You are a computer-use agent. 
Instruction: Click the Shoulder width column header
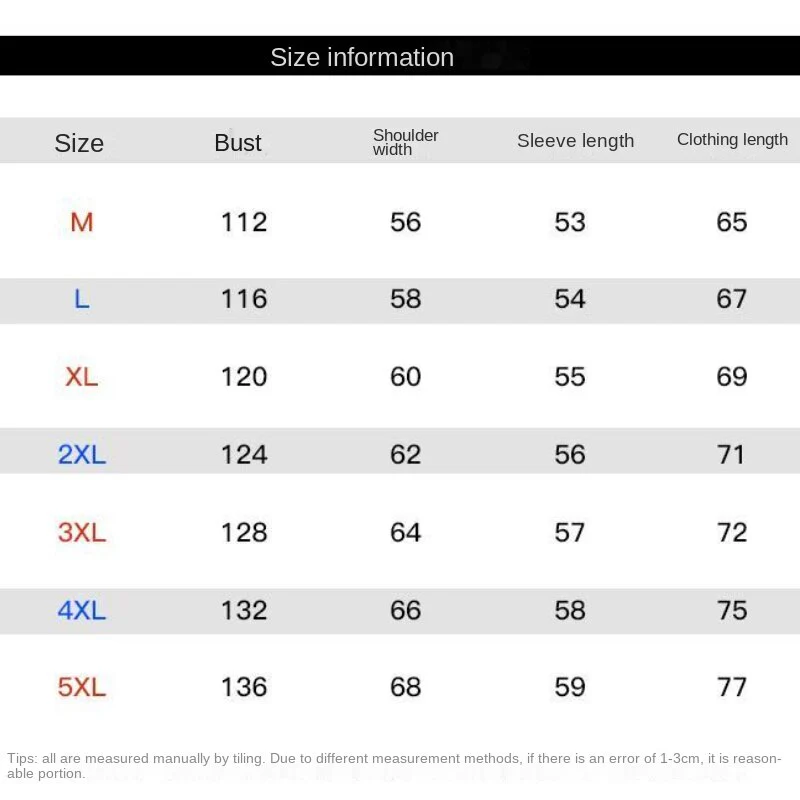406,142
